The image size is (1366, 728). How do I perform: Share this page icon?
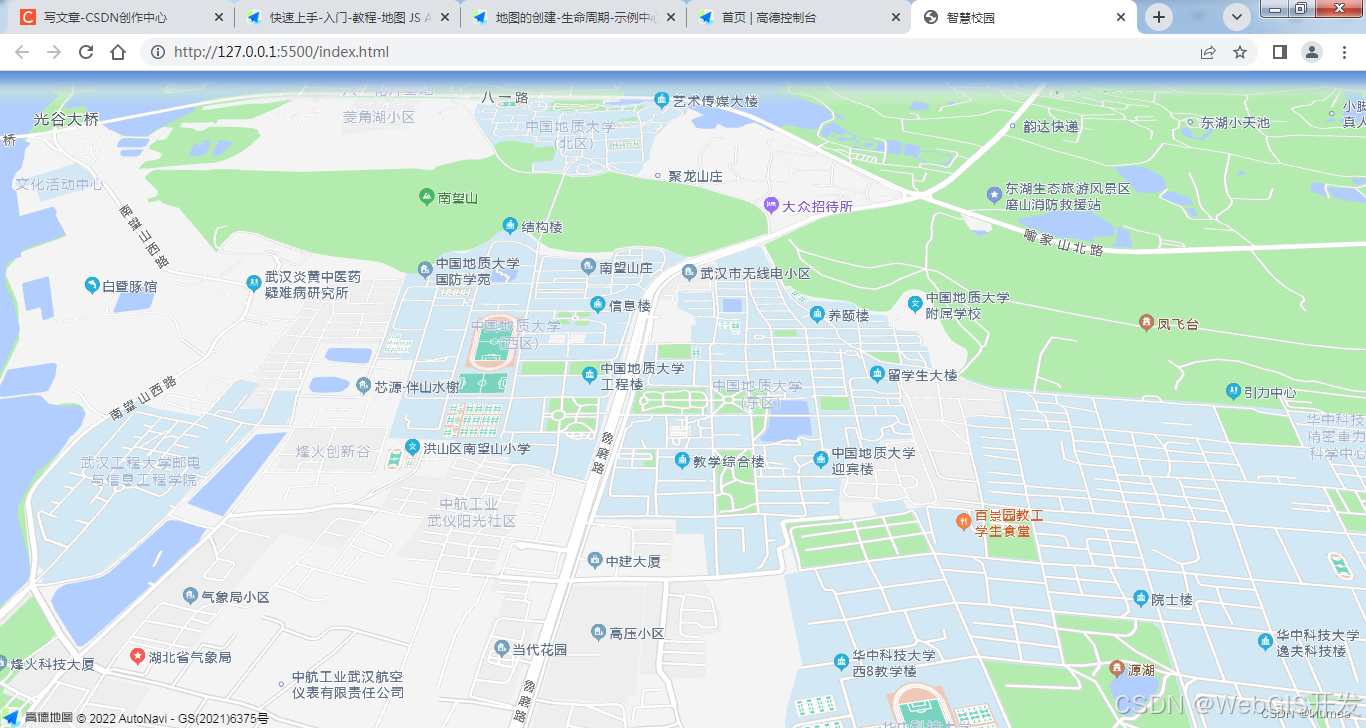pyautogui.click(x=1208, y=52)
